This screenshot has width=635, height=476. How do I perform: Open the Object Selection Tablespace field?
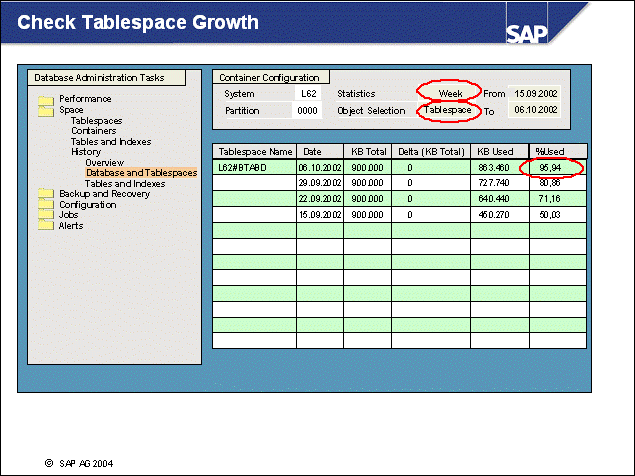coord(447,110)
